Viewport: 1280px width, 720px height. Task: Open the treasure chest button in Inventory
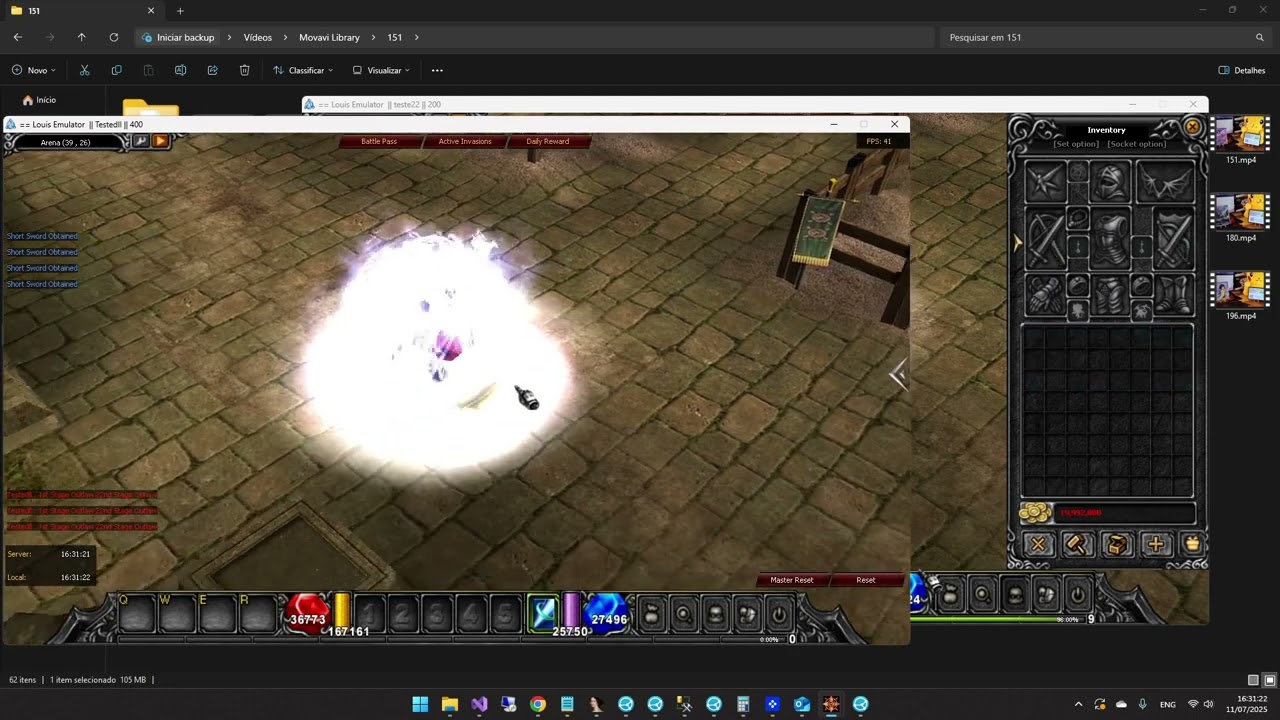click(1116, 544)
